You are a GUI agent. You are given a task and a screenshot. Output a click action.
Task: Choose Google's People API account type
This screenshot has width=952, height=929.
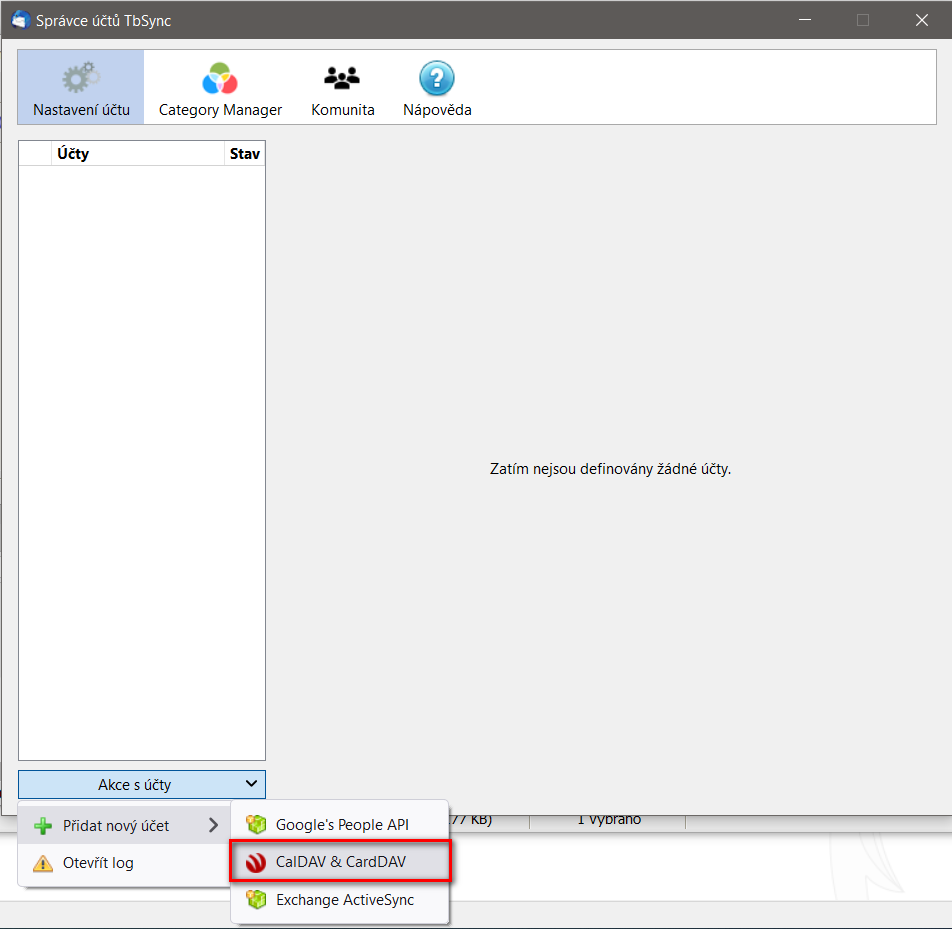[x=340, y=825]
